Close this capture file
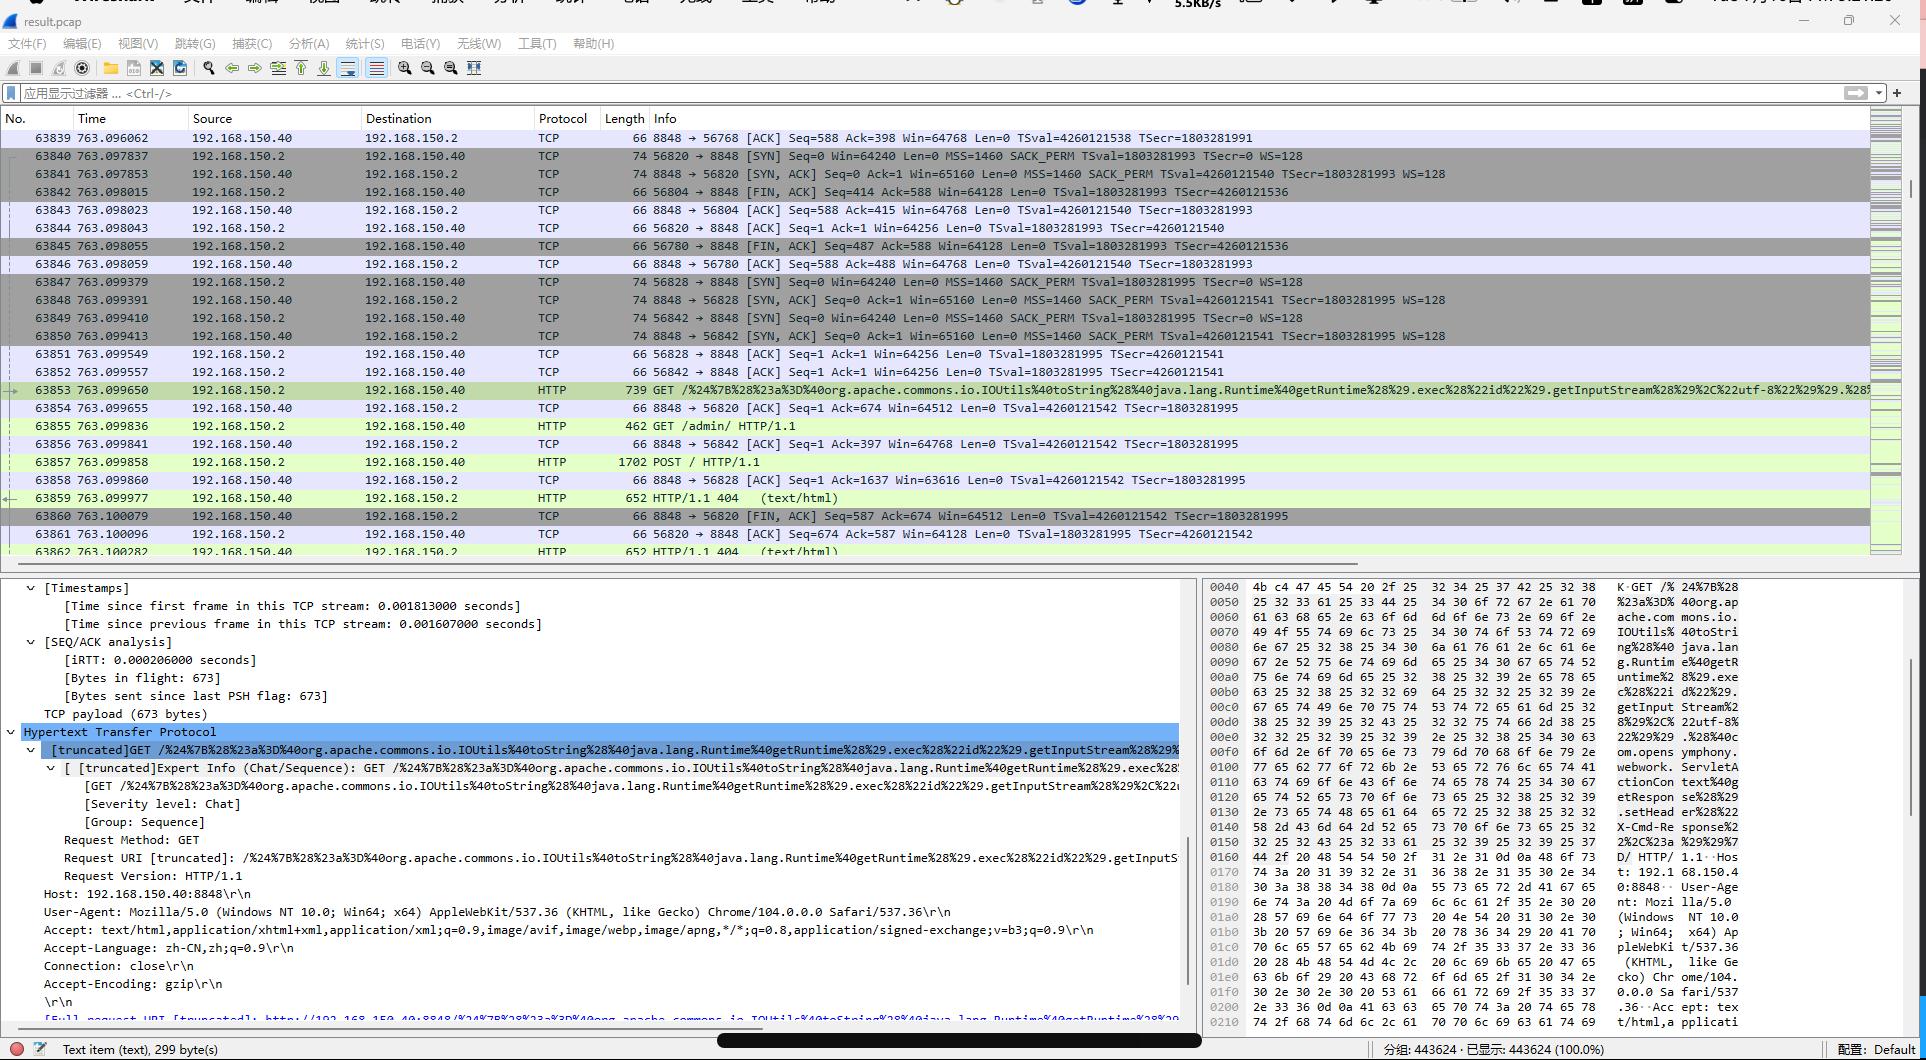1926x1060 pixels. tap(157, 68)
